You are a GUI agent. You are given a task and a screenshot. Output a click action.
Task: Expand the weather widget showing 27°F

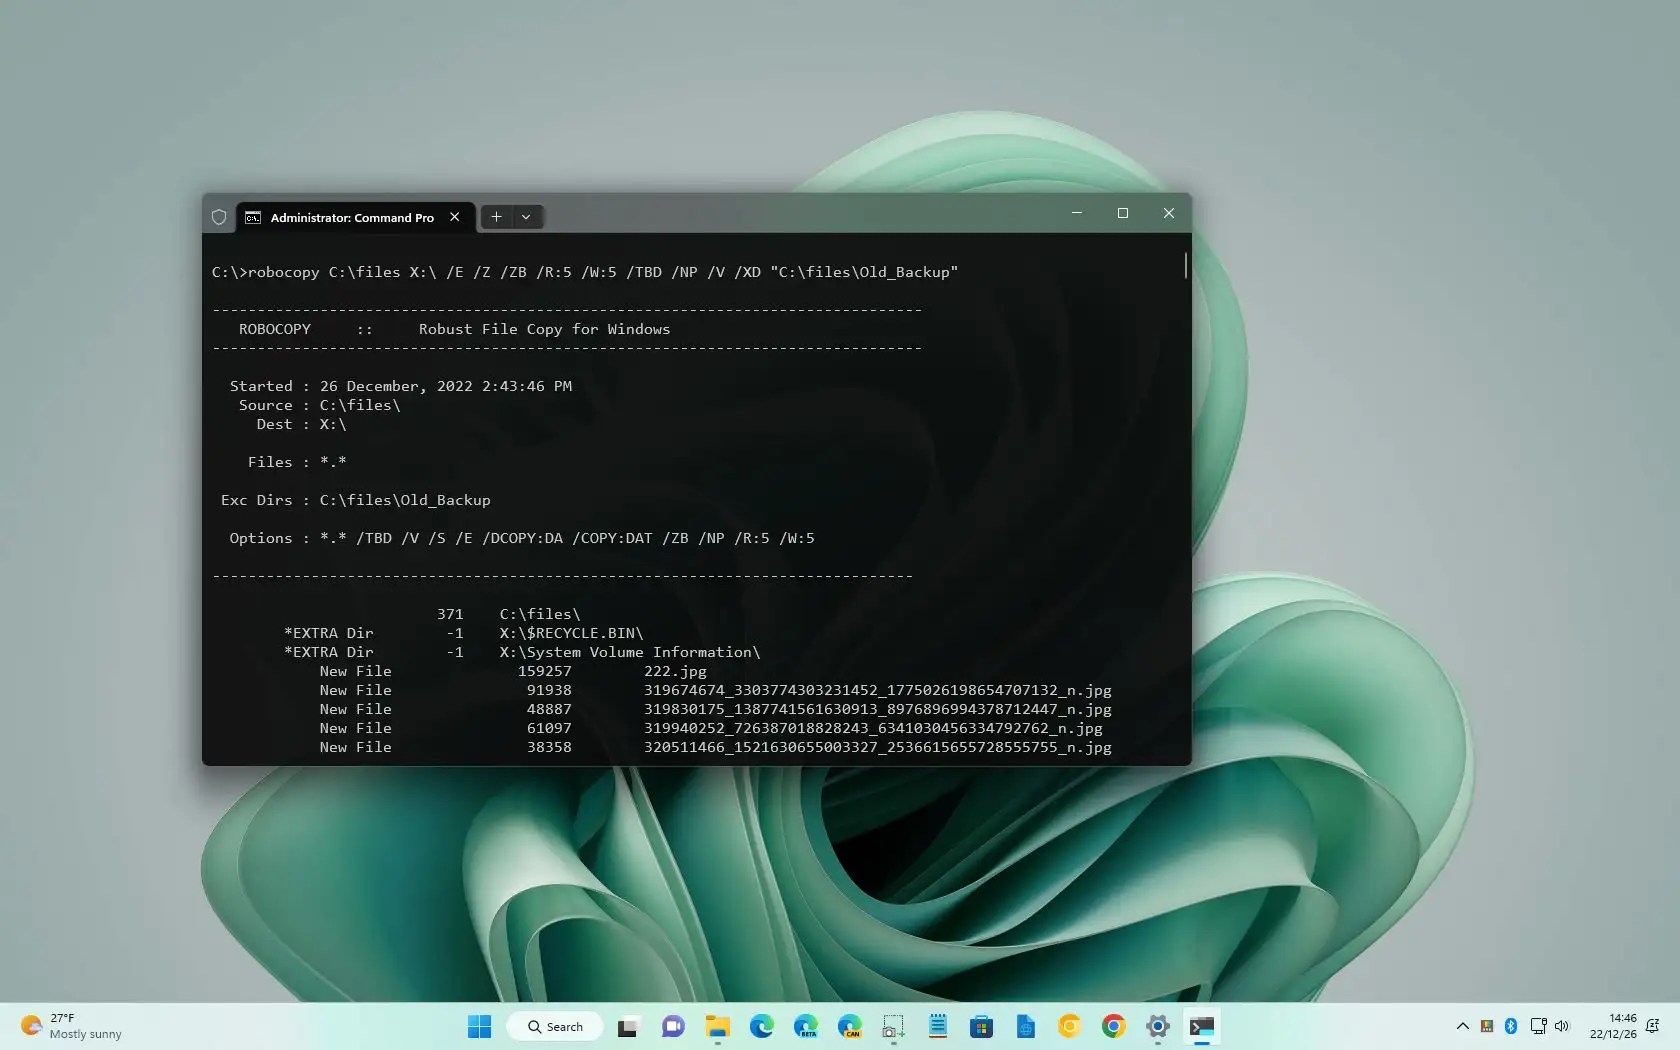(x=70, y=1026)
